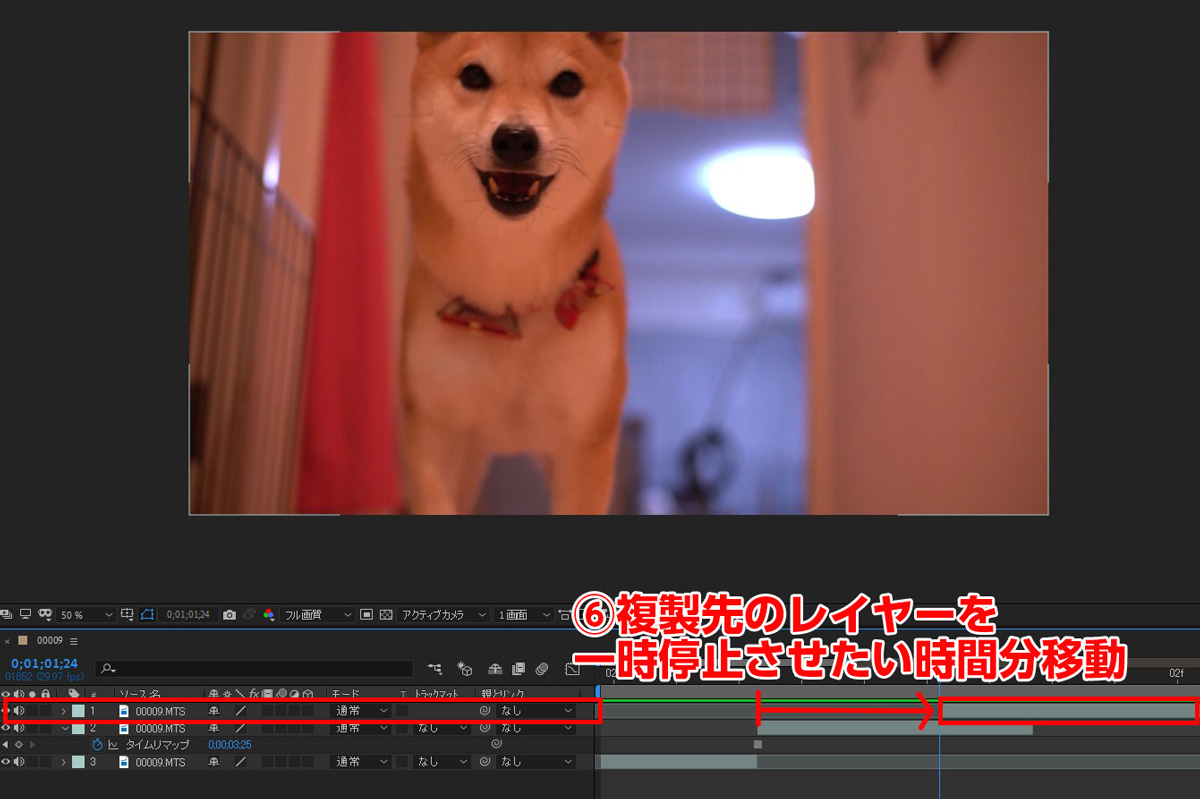Viewport: 1200px width, 799px height.
Task: Select the label color swatch of layer 1
Action: (77, 710)
